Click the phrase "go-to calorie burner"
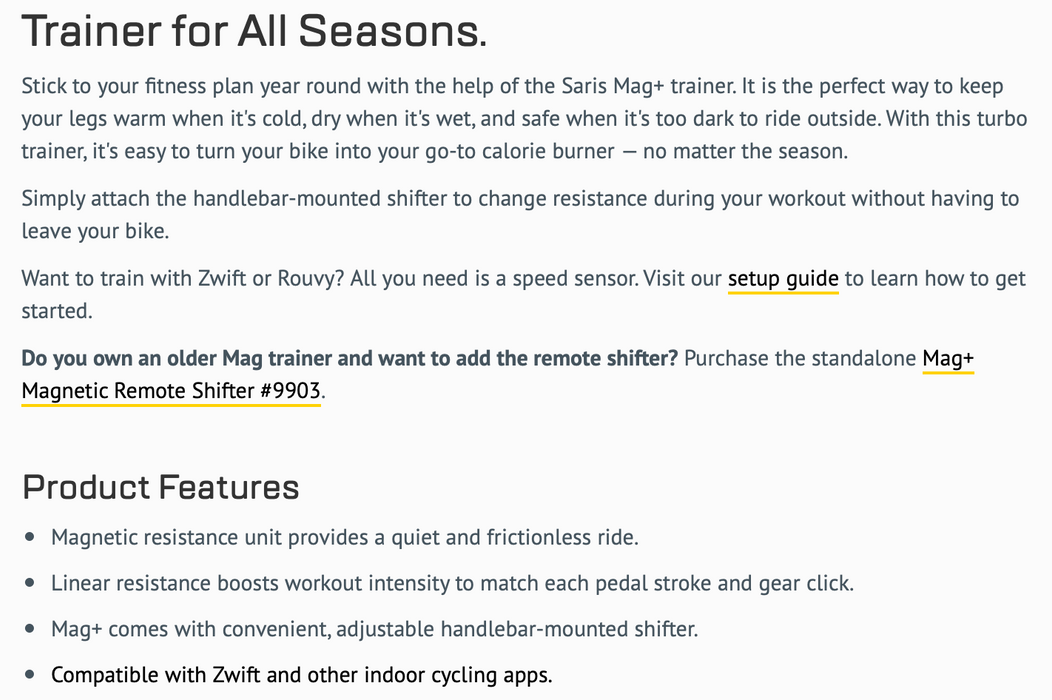Screen dimensions: 1052x700 pos(507,152)
